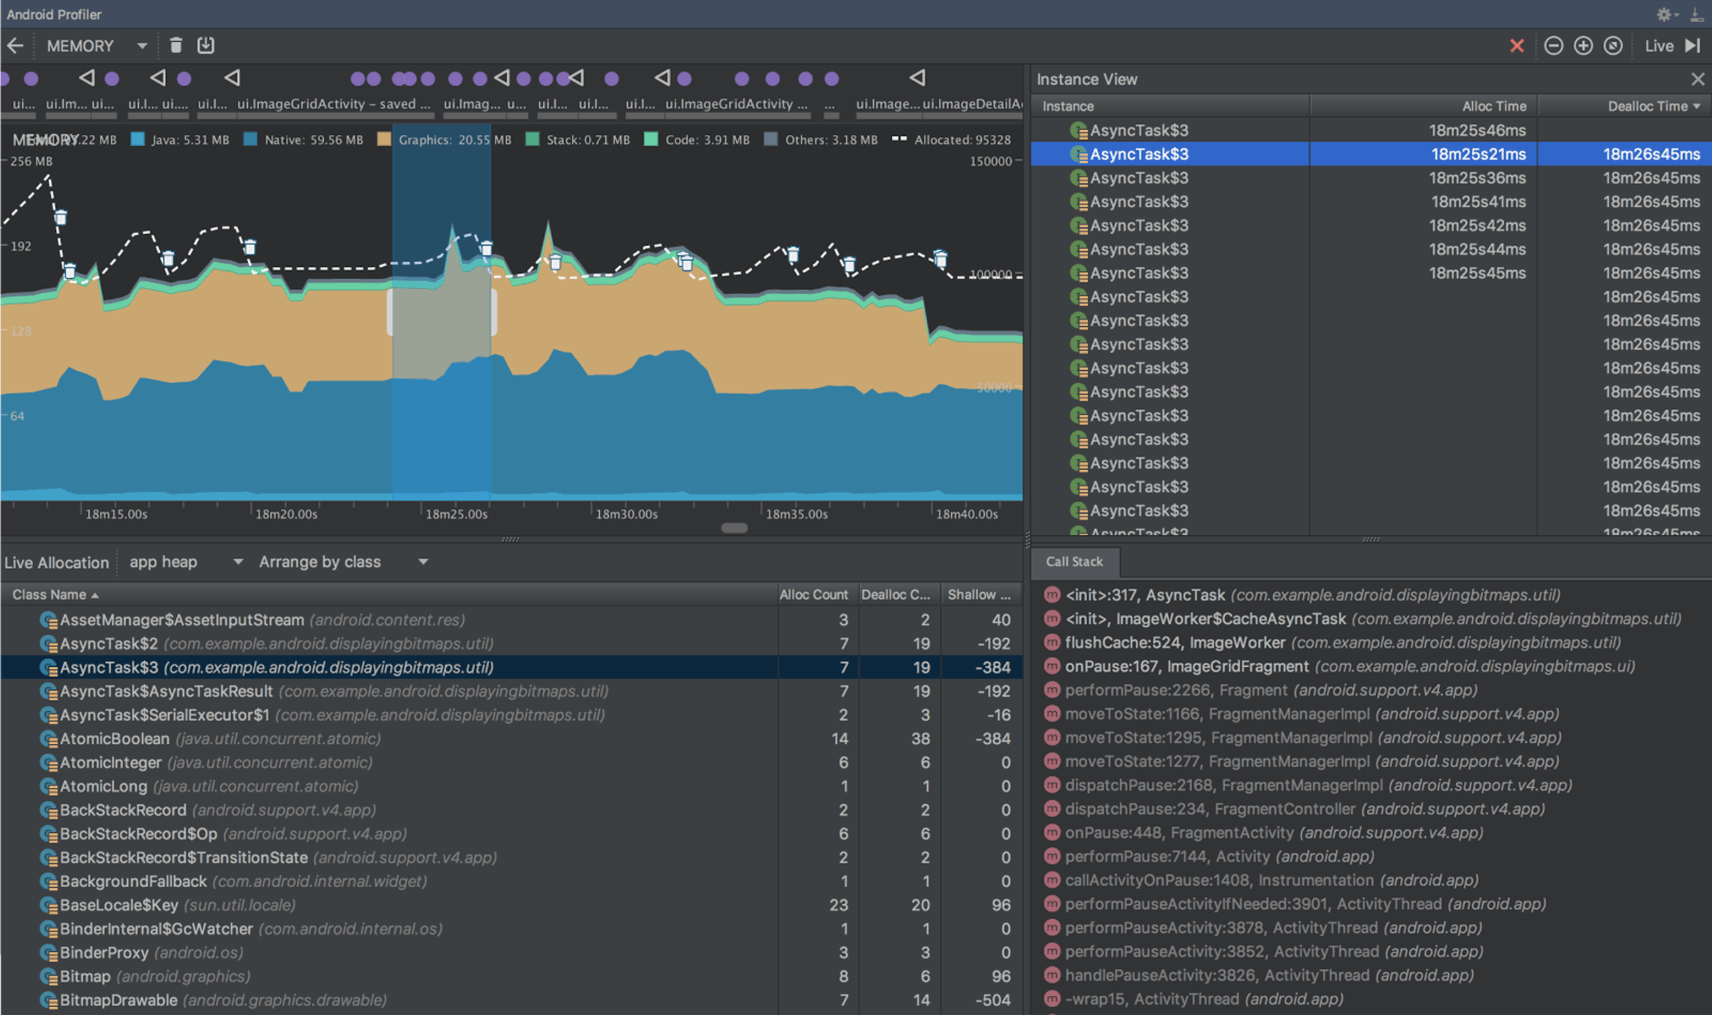Screen dimensions: 1712x1015
Task: Zoom out the timeline with minus icon
Action: tap(1553, 46)
